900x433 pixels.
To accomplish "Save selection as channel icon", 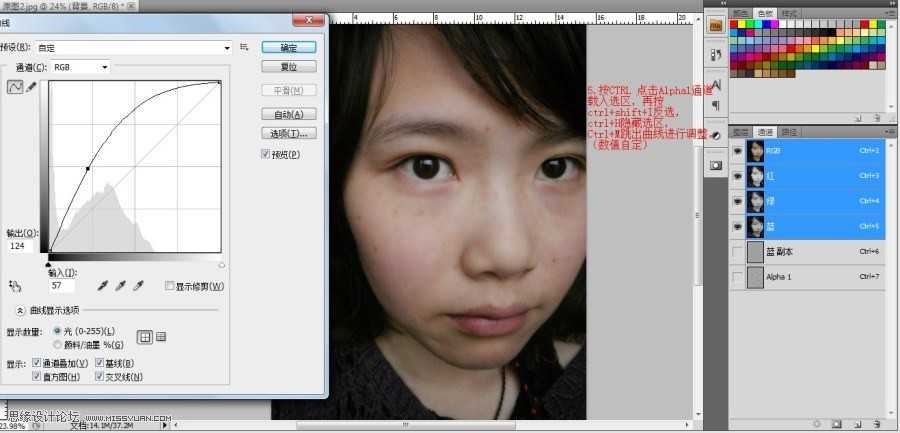I will (x=836, y=424).
